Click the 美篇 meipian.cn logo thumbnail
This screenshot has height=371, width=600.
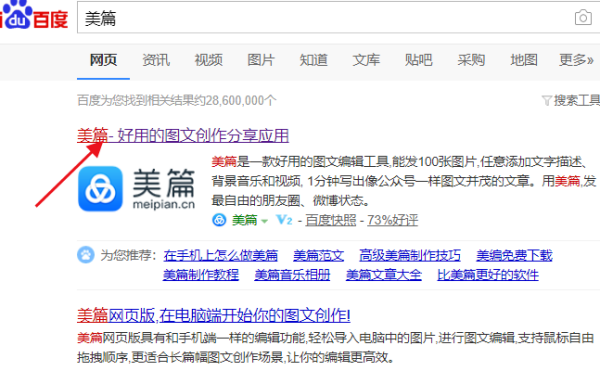point(137,189)
